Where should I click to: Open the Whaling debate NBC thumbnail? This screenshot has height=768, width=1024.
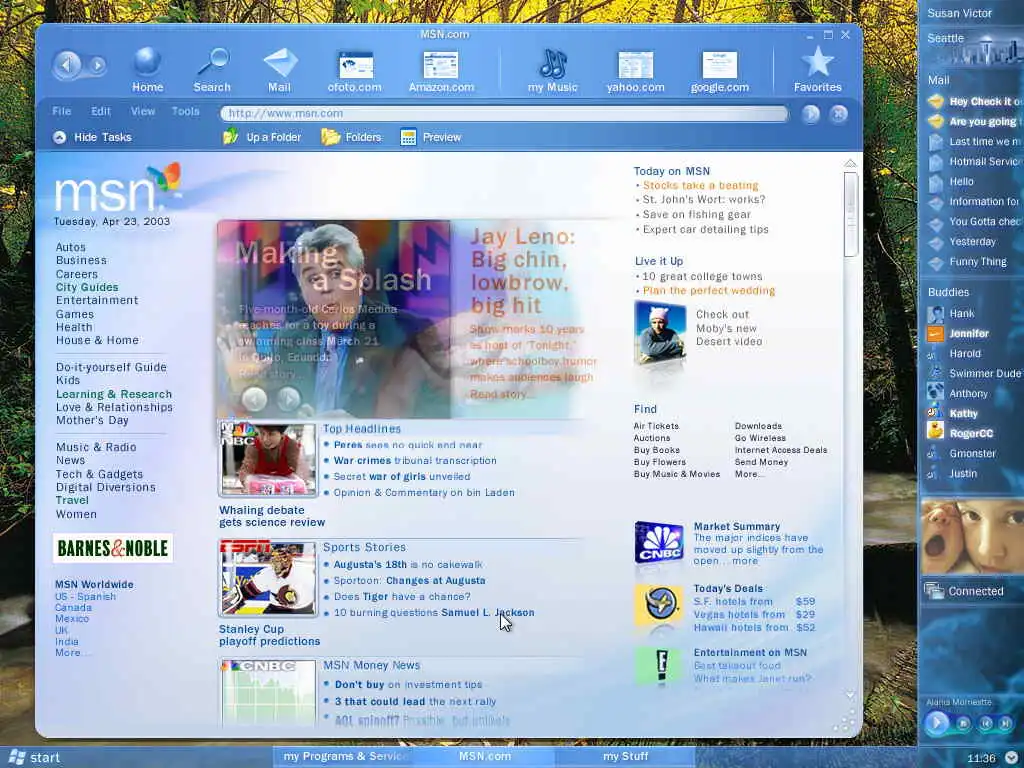pos(268,459)
